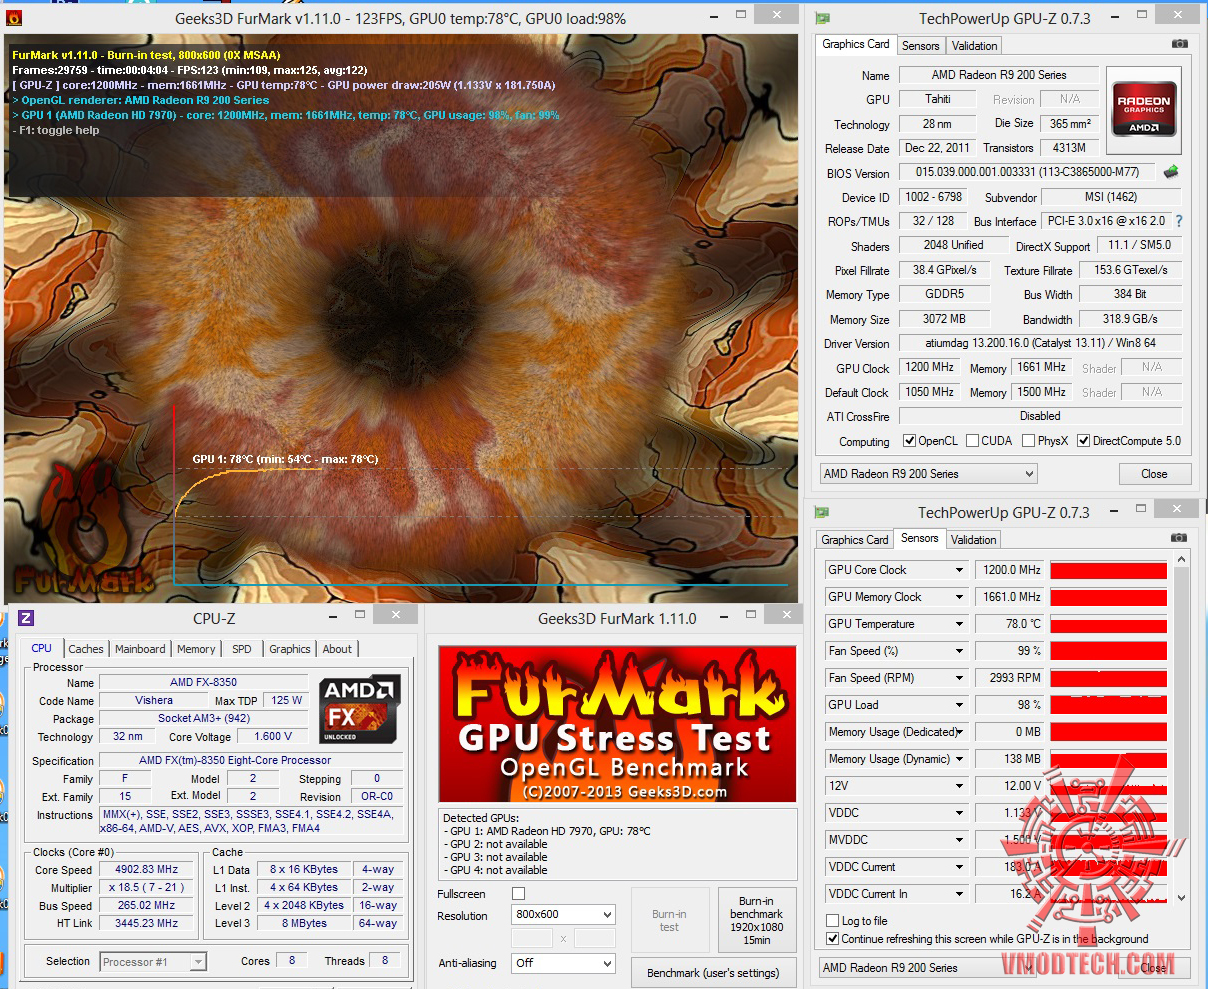This screenshot has height=989, width=1208.
Task: Switch to Sensors tab in upper GPU-Z
Action: 920,46
